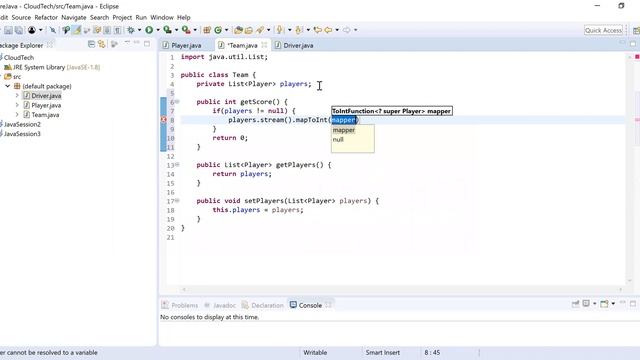Toggle Link with Editor in Package Explorer

(x=102, y=44)
